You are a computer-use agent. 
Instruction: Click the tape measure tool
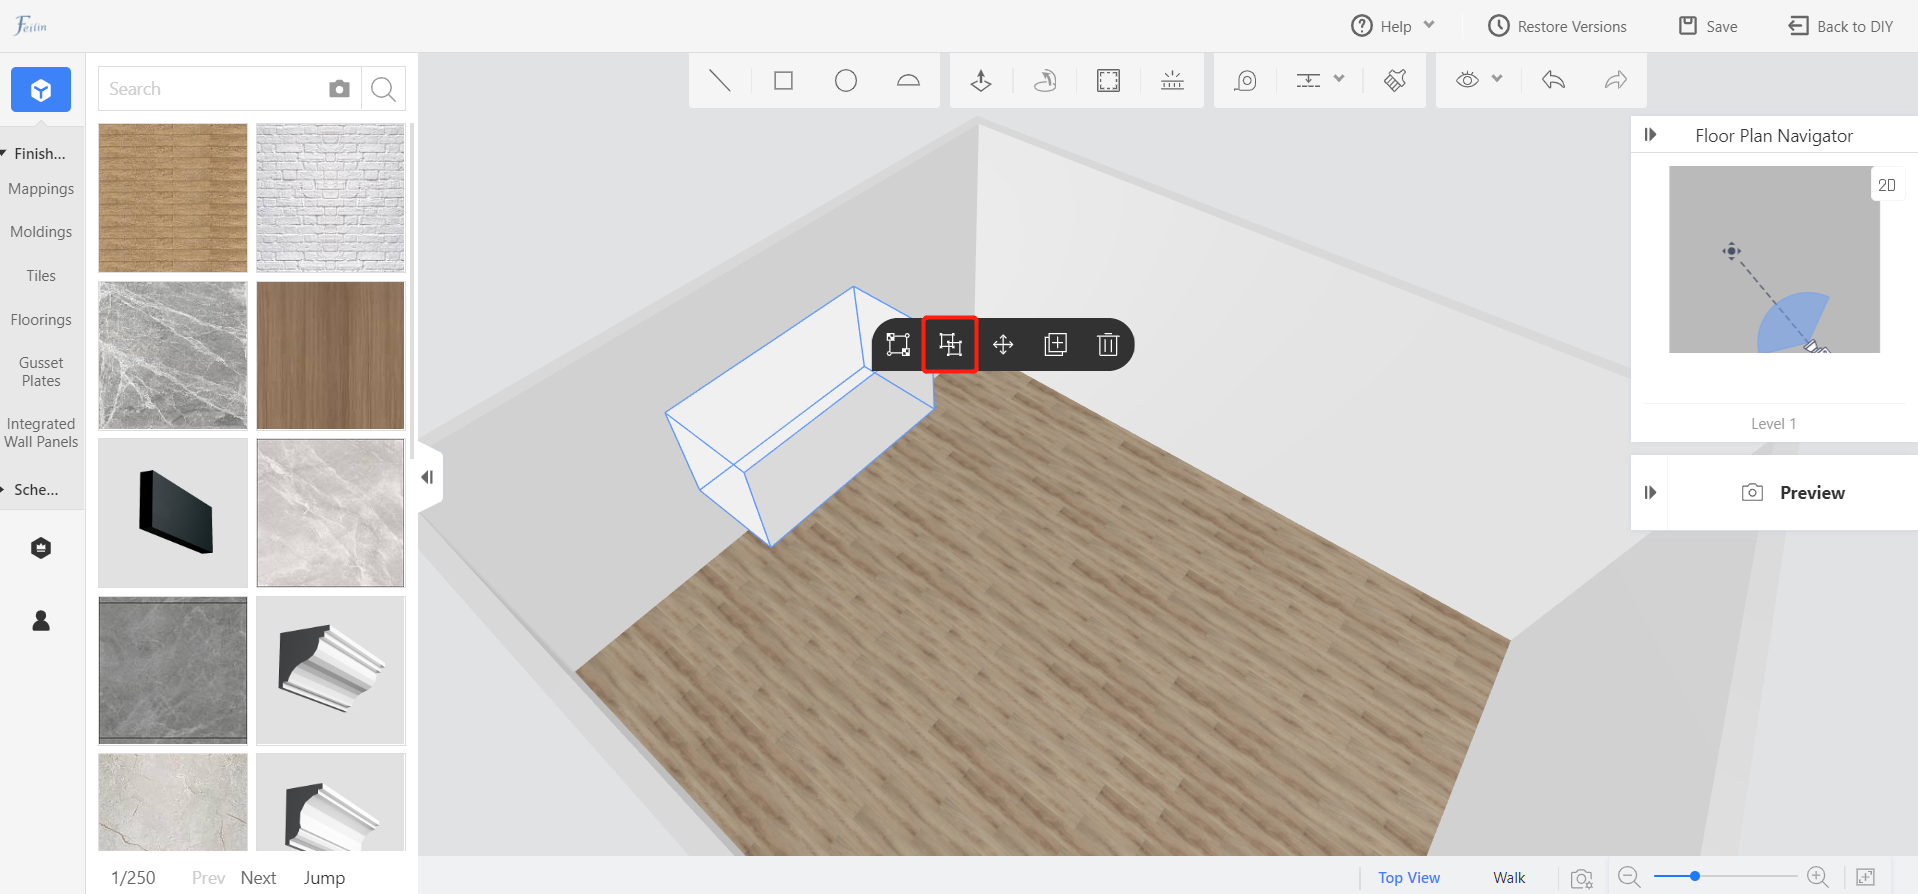click(x=1245, y=81)
